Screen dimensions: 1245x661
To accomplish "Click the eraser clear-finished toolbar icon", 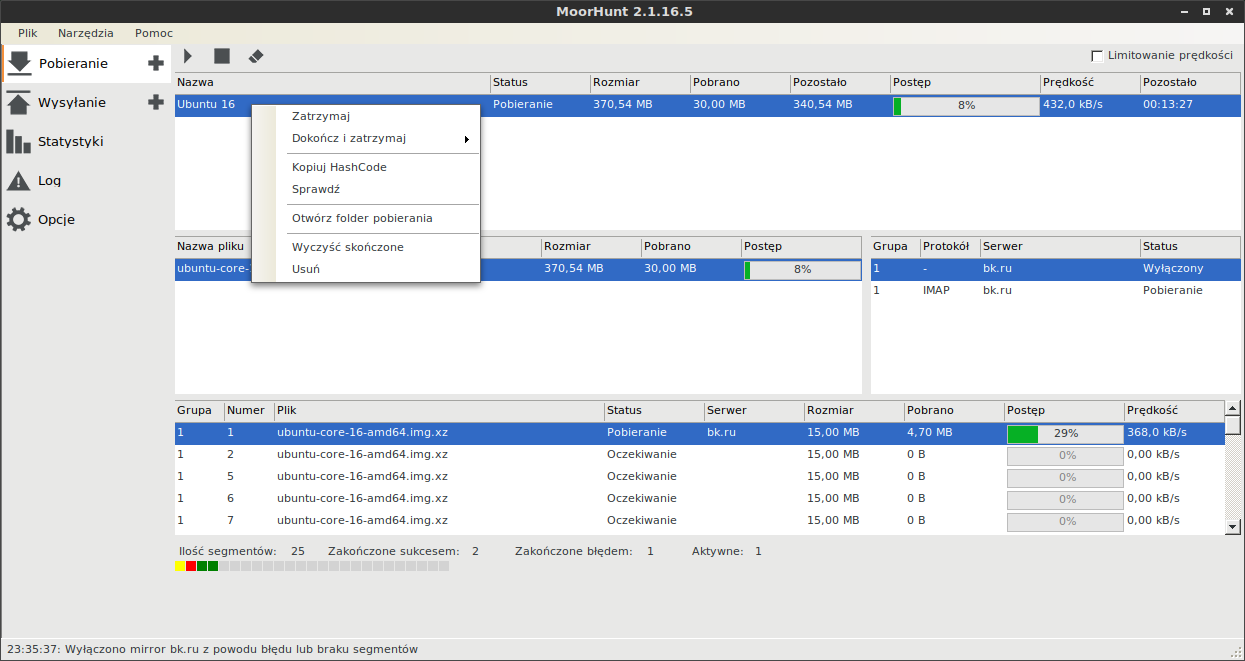I will click(x=255, y=57).
